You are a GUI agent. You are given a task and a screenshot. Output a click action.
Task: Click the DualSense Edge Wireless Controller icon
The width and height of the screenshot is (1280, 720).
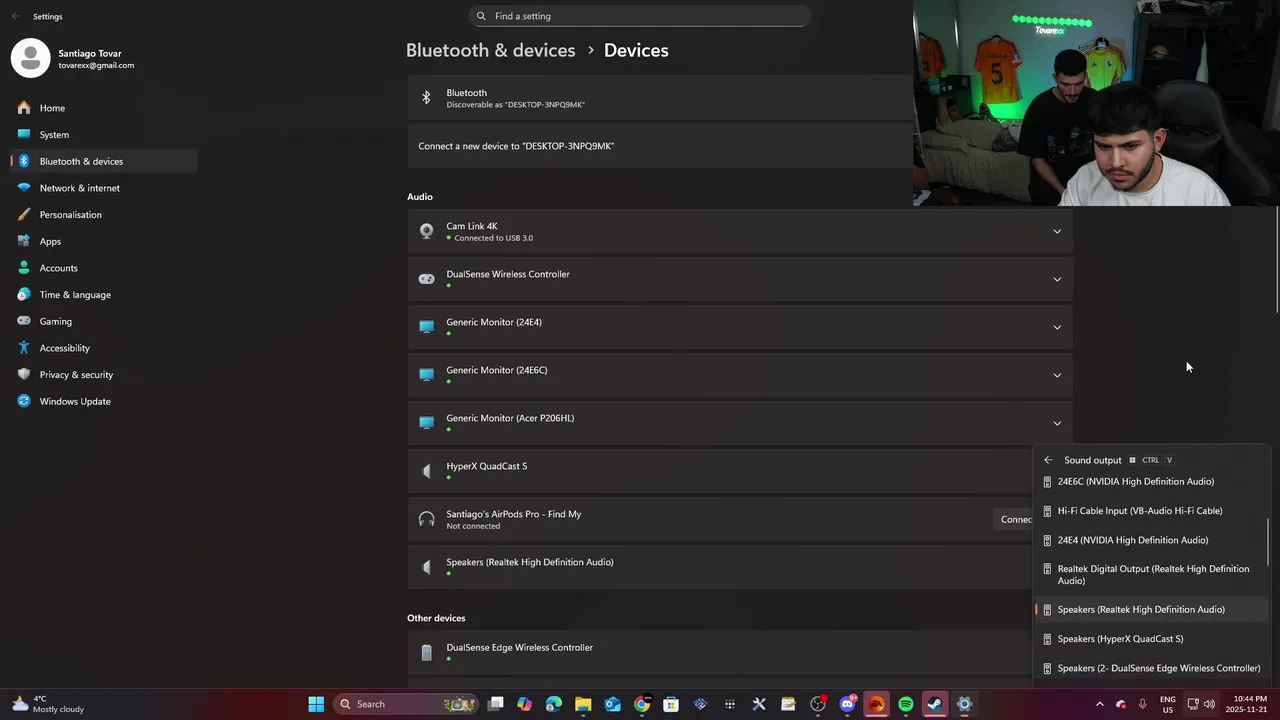pos(427,652)
